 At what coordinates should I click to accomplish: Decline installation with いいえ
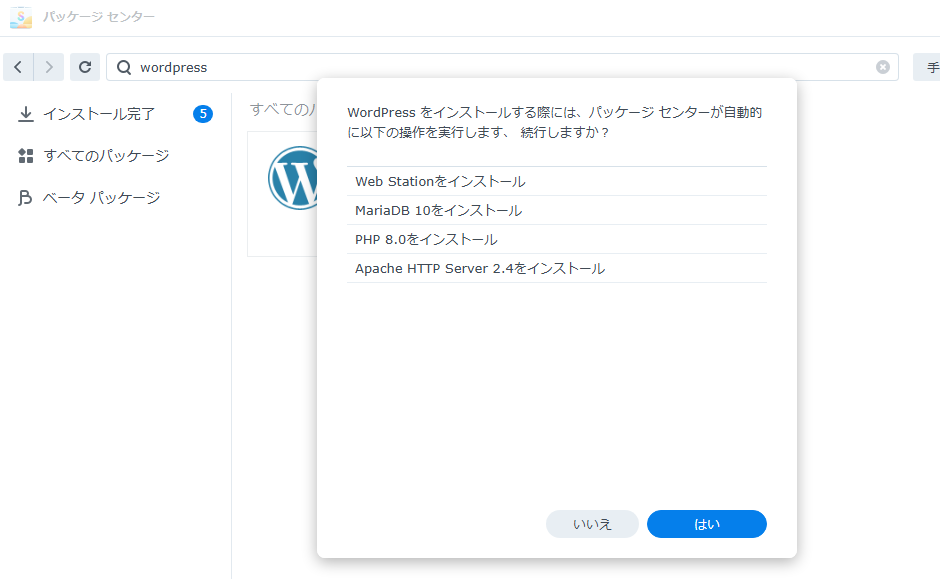click(x=592, y=524)
